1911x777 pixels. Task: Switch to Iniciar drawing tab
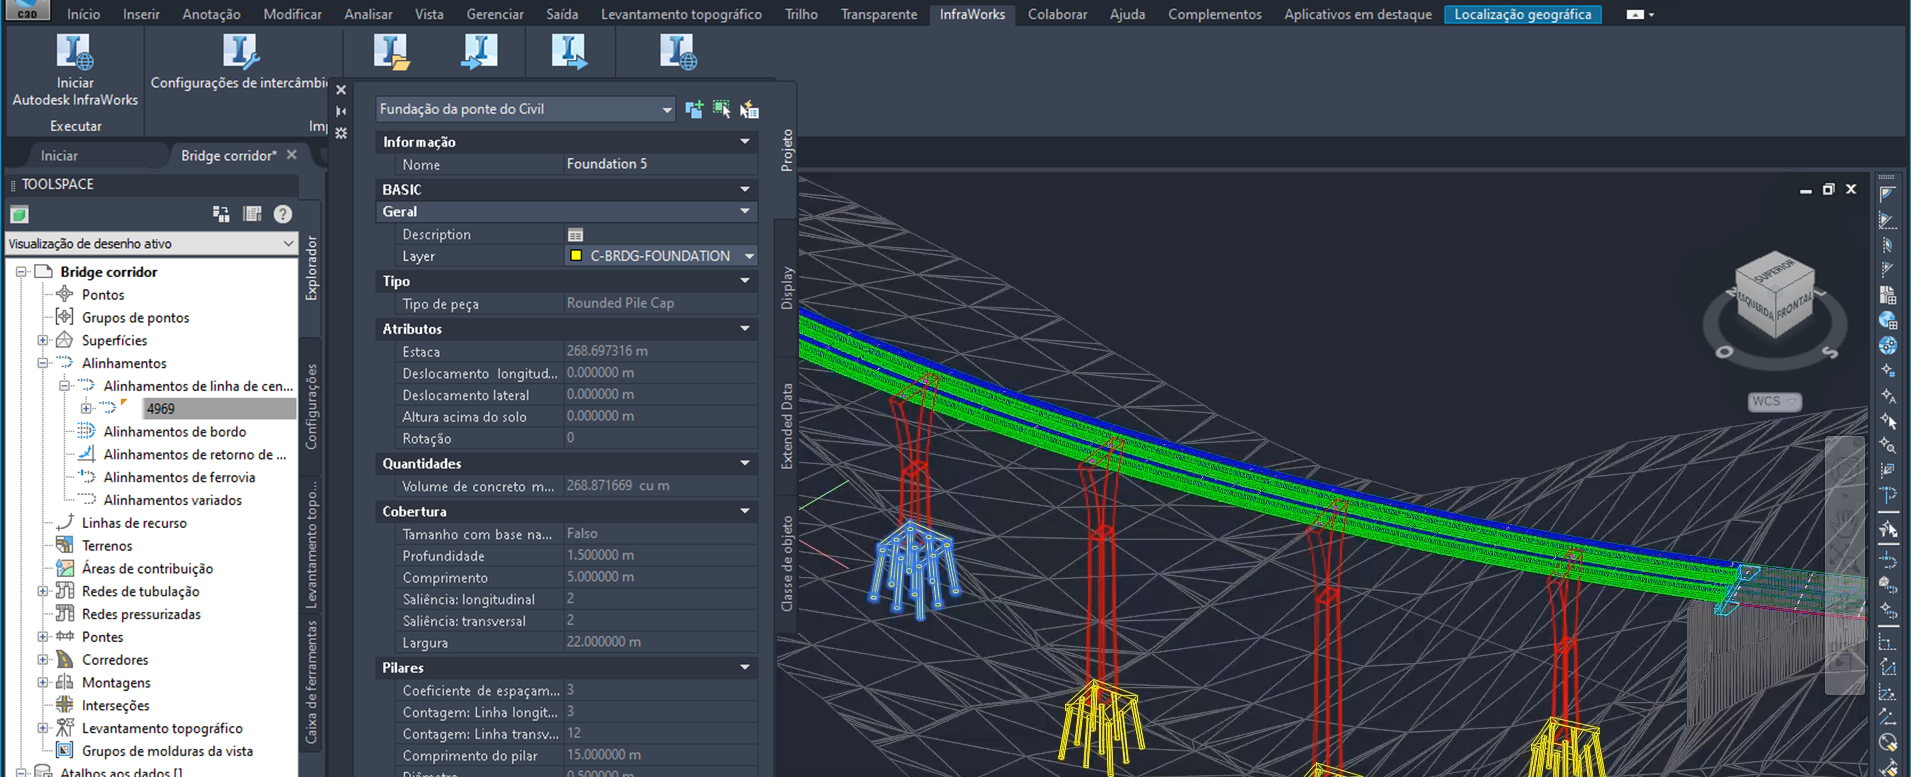pos(59,155)
